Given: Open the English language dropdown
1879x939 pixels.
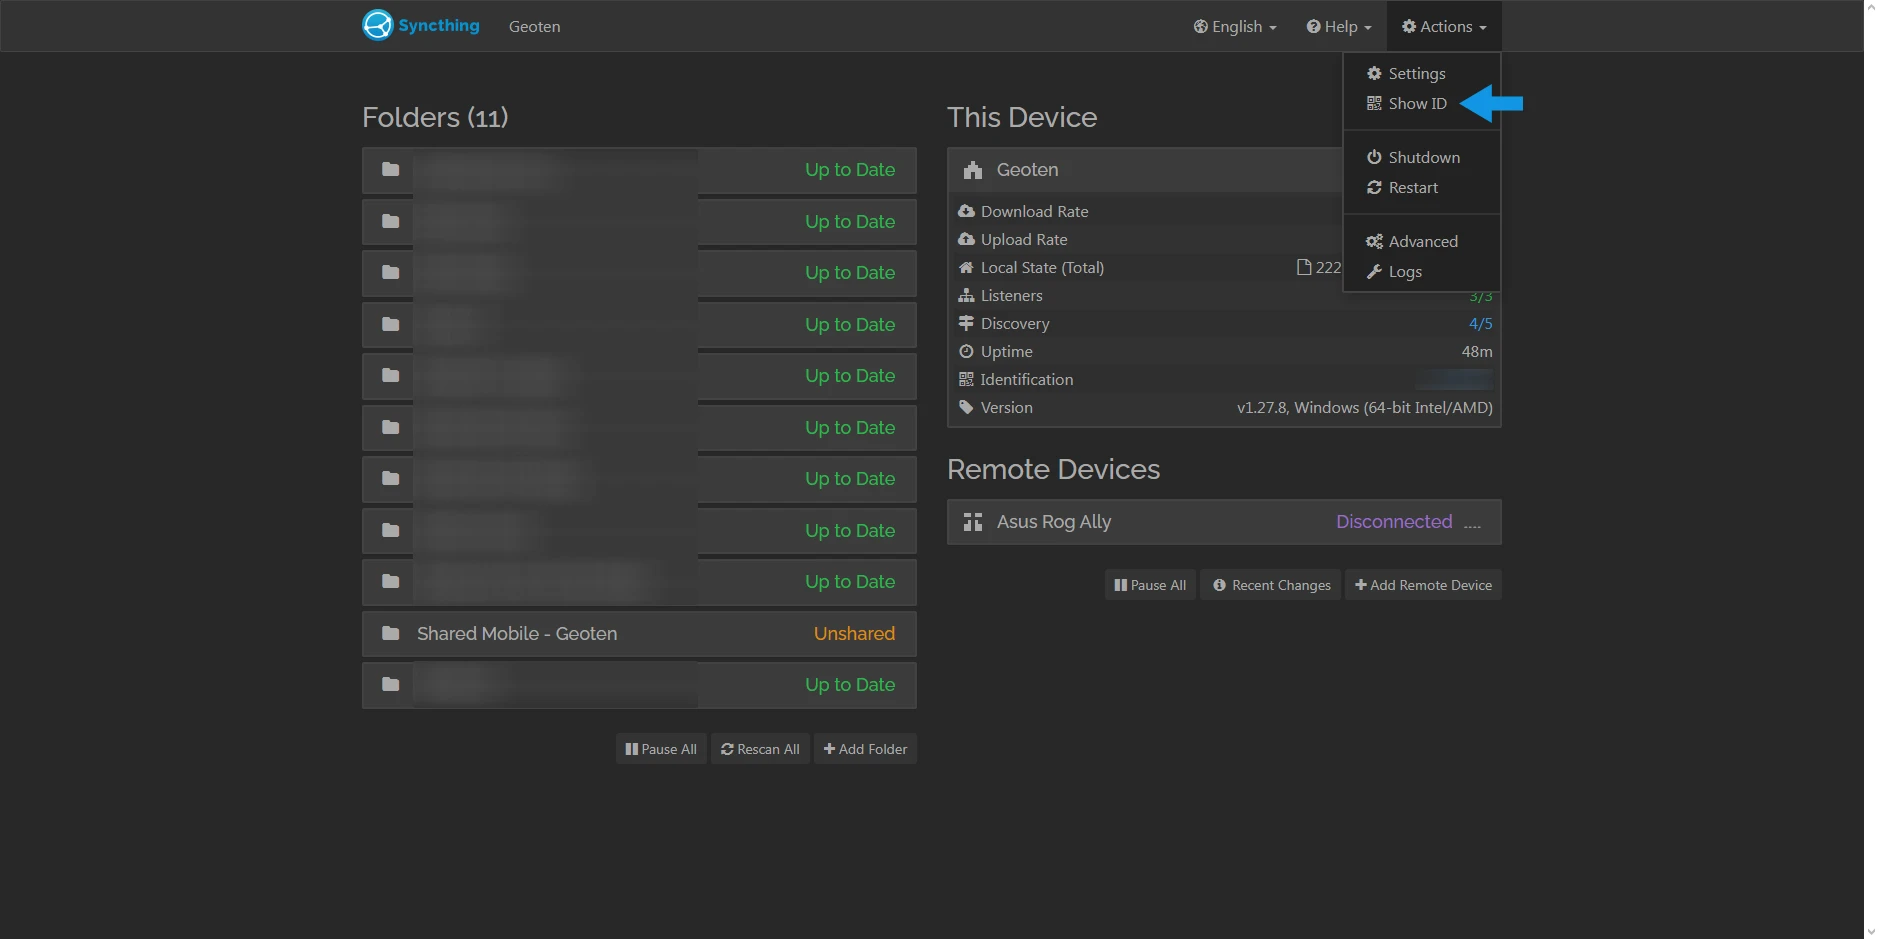Looking at the screenshot, I should (x=1234, y=26).
